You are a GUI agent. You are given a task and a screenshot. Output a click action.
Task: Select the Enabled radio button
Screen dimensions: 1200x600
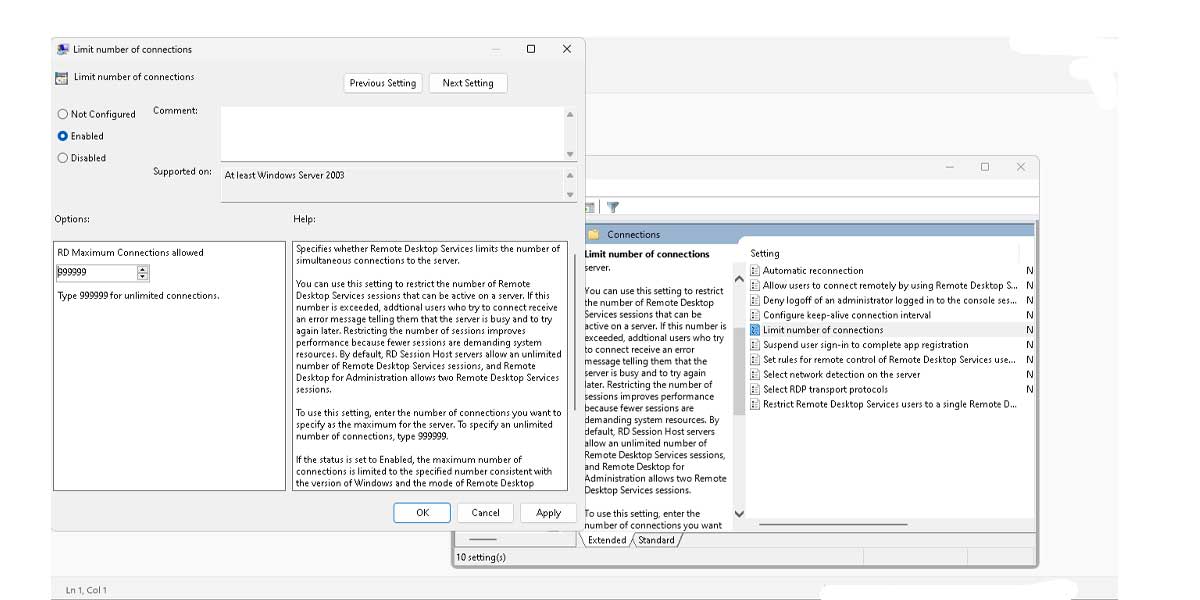[63, 136]
